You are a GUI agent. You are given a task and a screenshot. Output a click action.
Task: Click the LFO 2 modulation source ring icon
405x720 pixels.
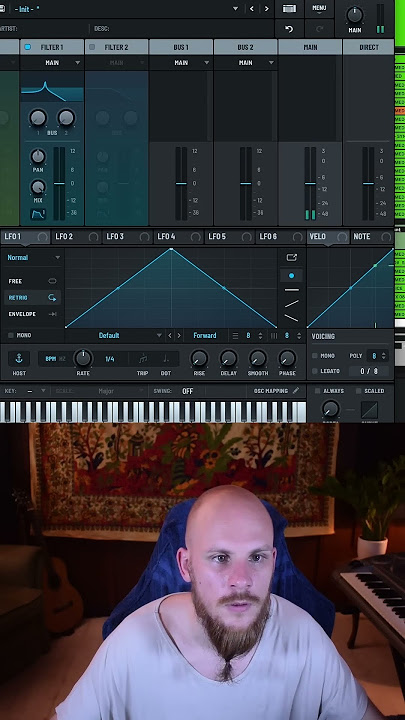(94, 237)
